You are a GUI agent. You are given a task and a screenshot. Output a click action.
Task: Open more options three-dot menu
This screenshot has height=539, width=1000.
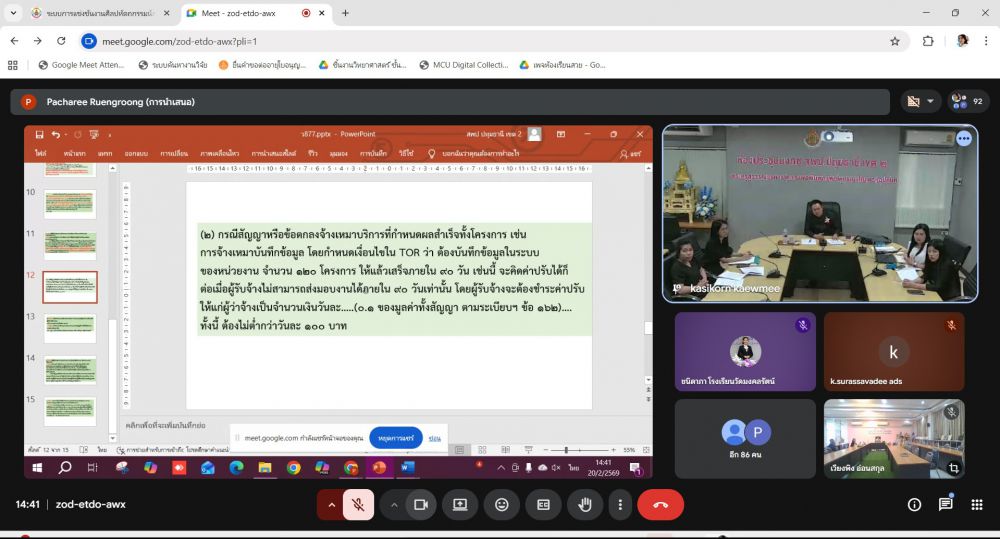point(620,505)
